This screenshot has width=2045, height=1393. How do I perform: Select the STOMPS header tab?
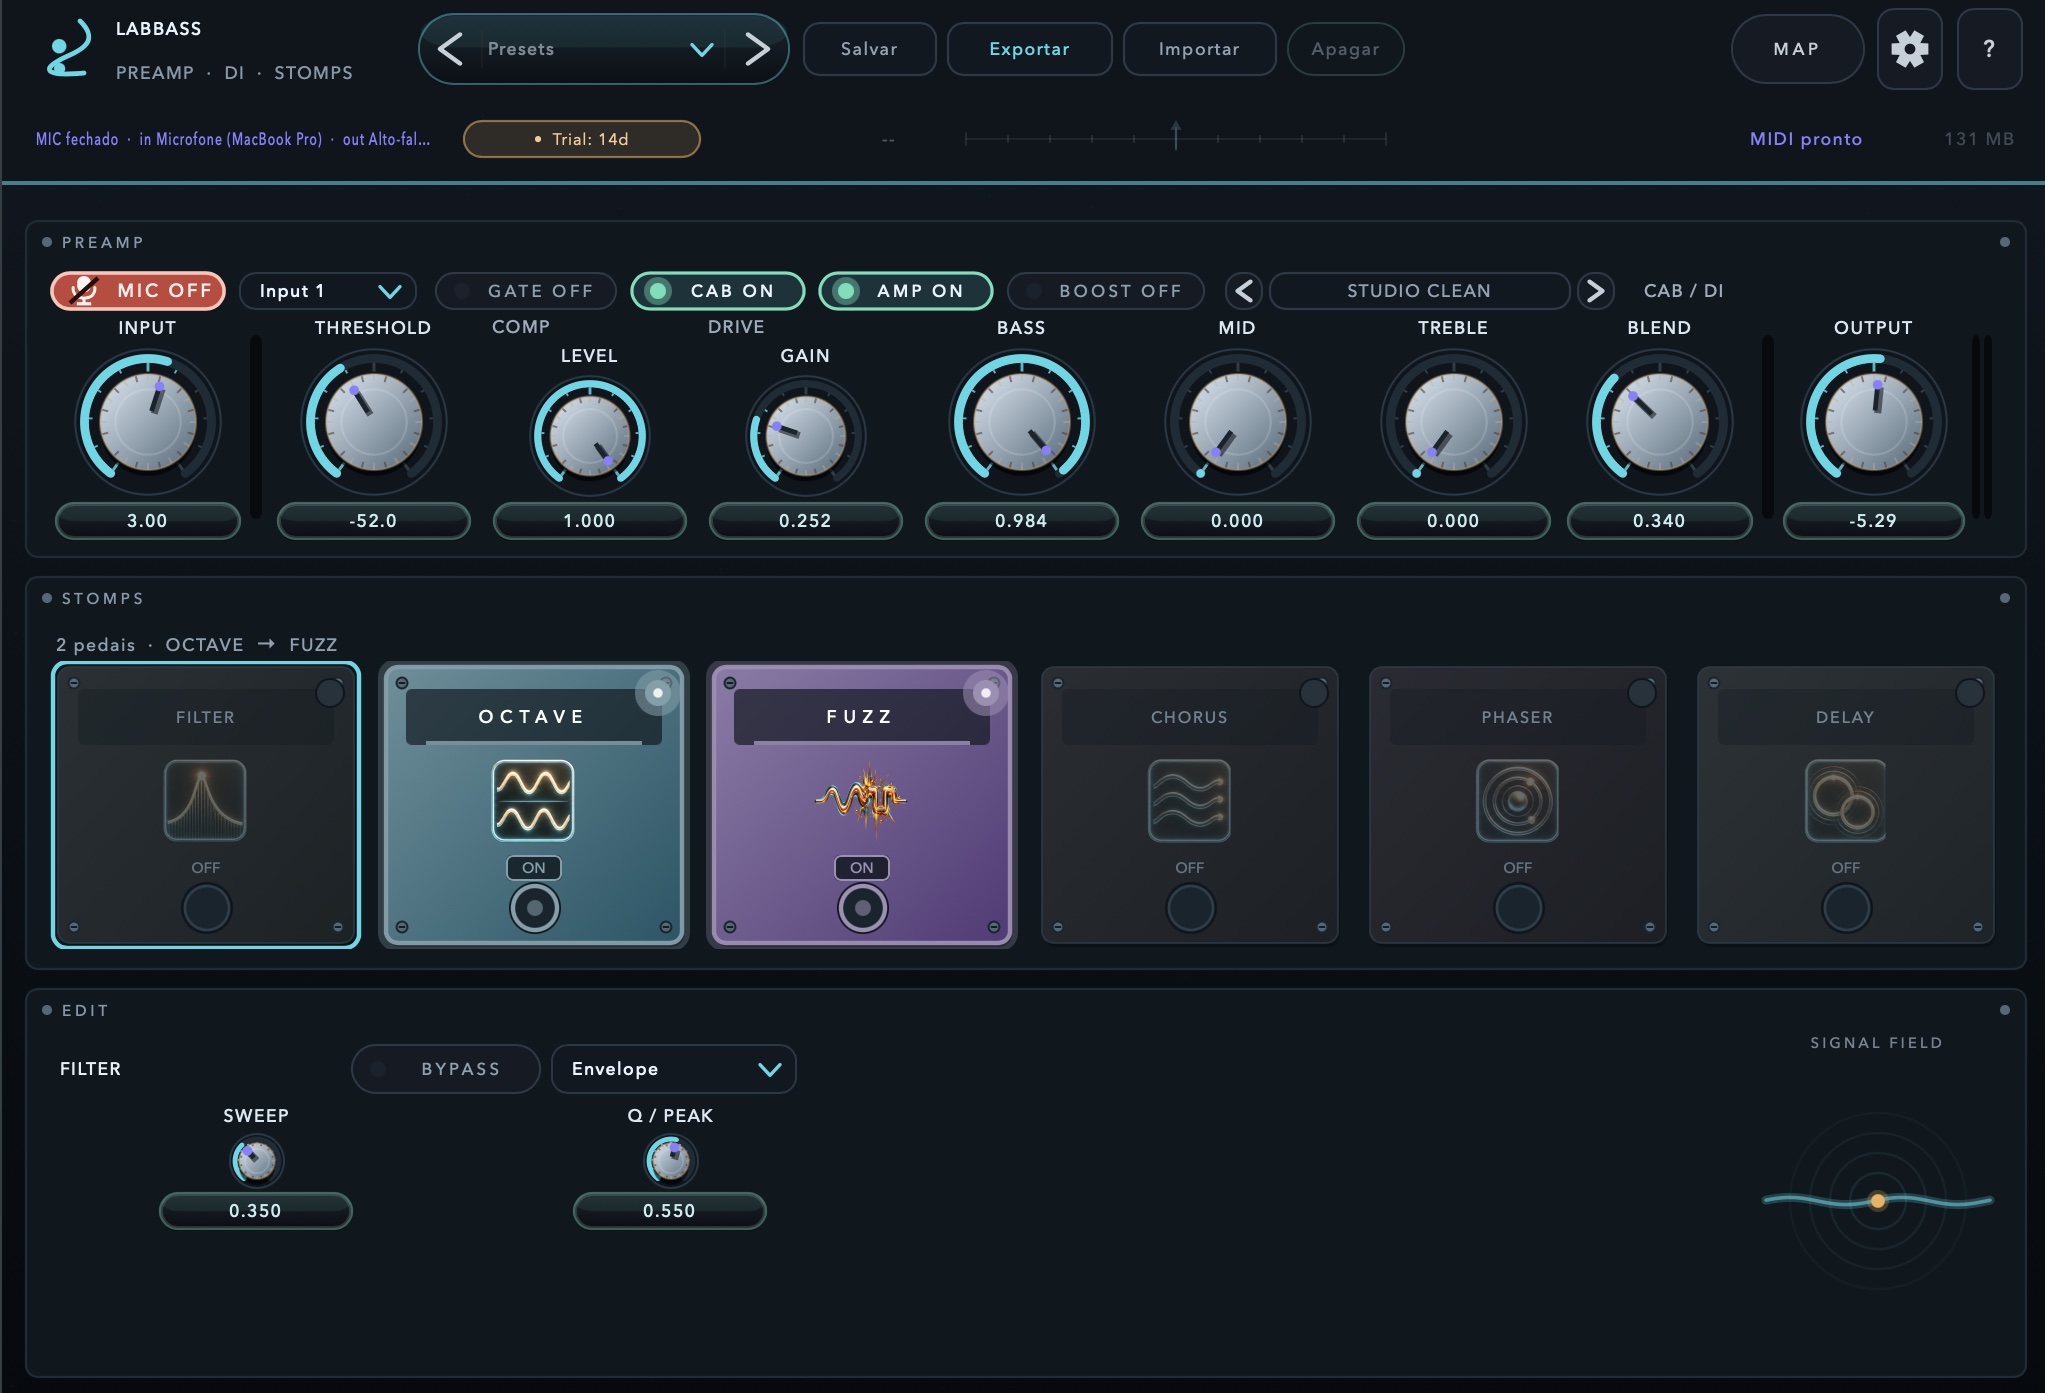click(x=313, y=73)
